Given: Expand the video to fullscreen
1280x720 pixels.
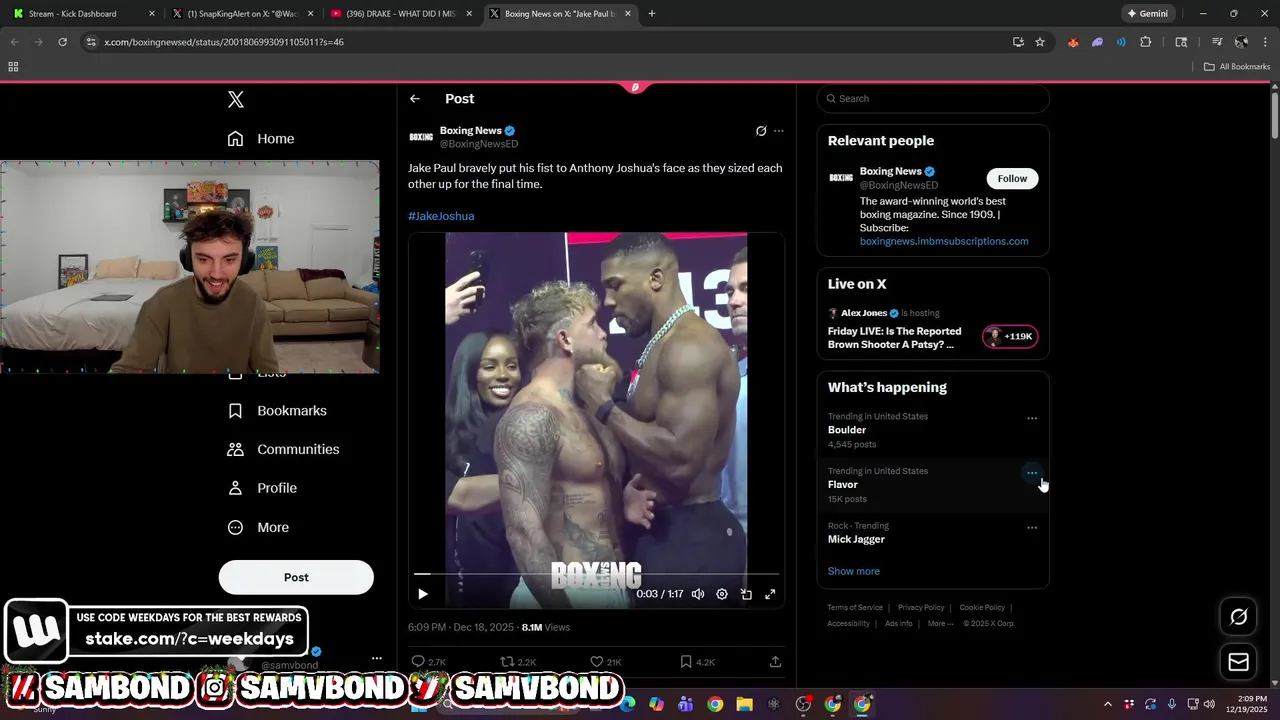Looking at the screenshot, I should coord(770,594).
